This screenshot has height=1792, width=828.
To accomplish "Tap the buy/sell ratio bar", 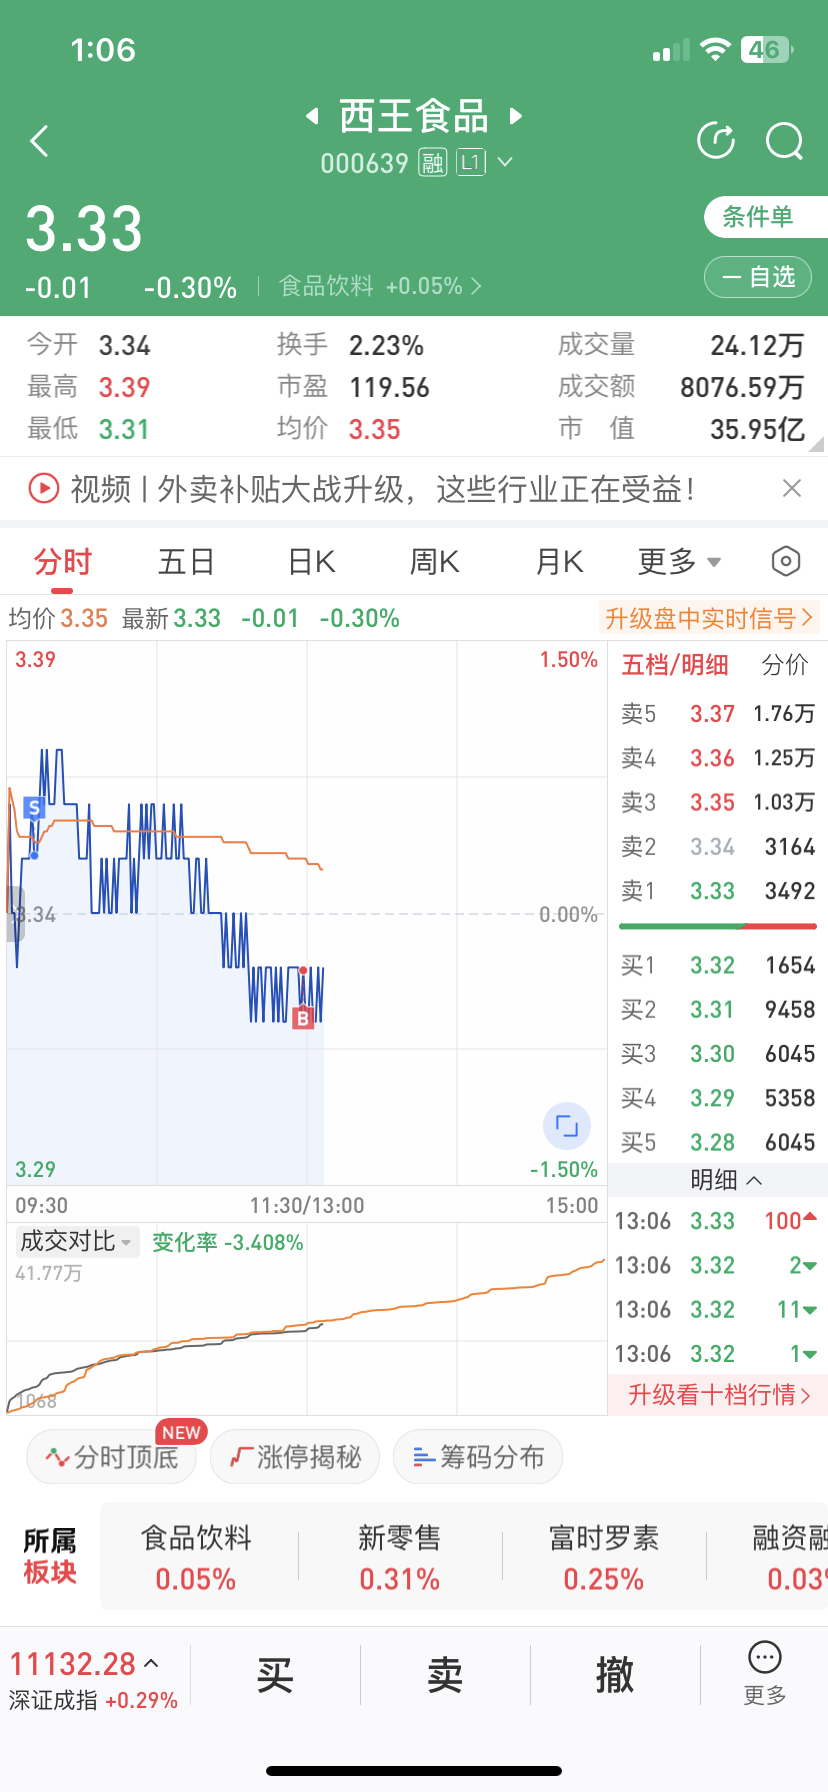I will coord(718,926).
